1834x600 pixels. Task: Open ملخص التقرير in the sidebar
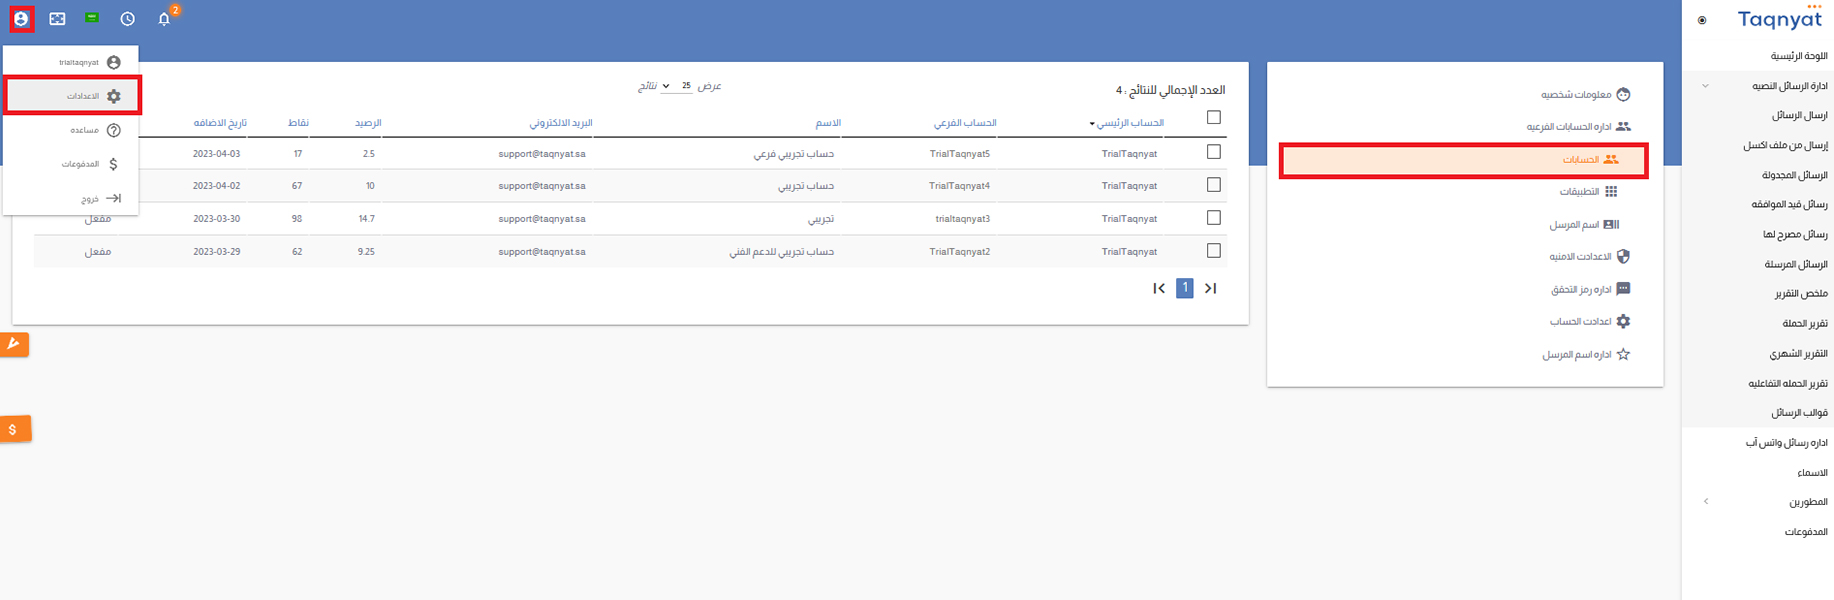[1800, 293]
